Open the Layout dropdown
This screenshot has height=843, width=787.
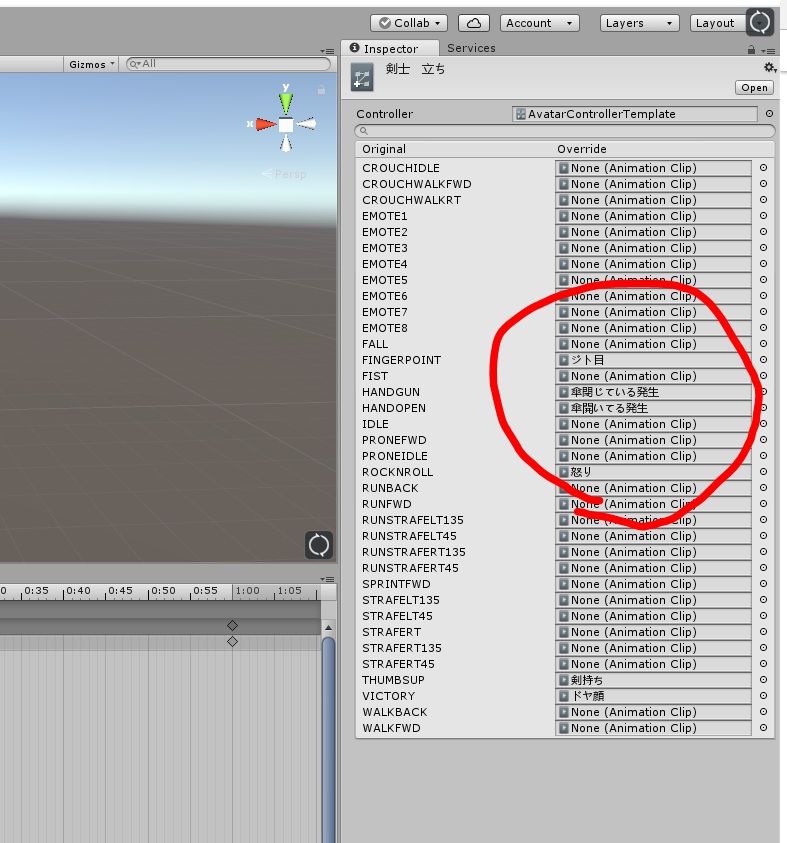718,23
